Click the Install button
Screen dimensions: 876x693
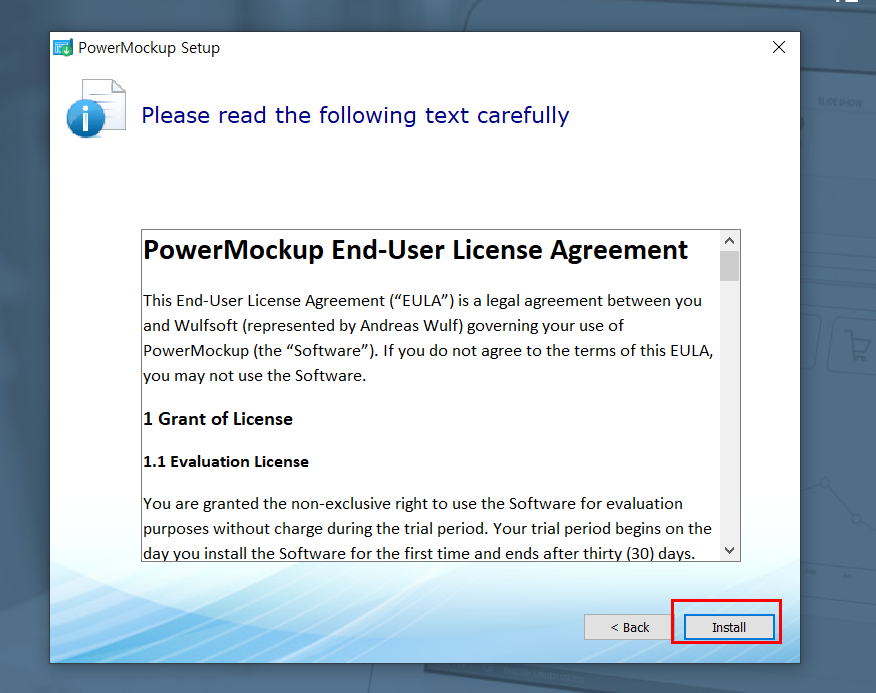[x=729, y=627]
